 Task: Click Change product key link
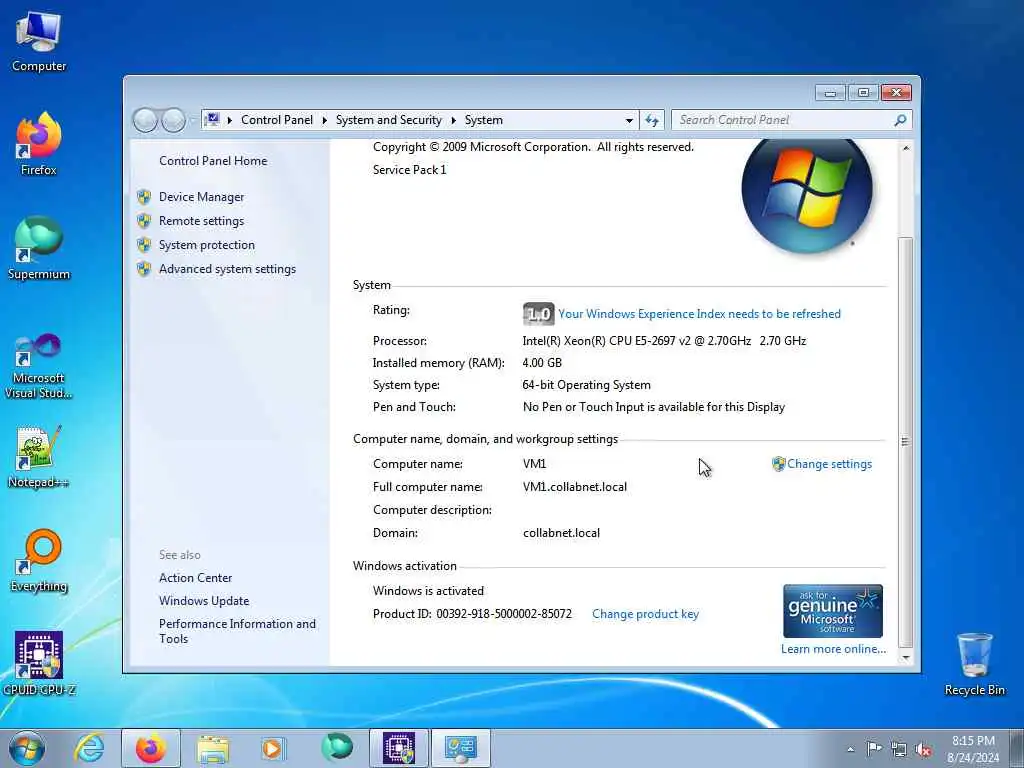645,614
